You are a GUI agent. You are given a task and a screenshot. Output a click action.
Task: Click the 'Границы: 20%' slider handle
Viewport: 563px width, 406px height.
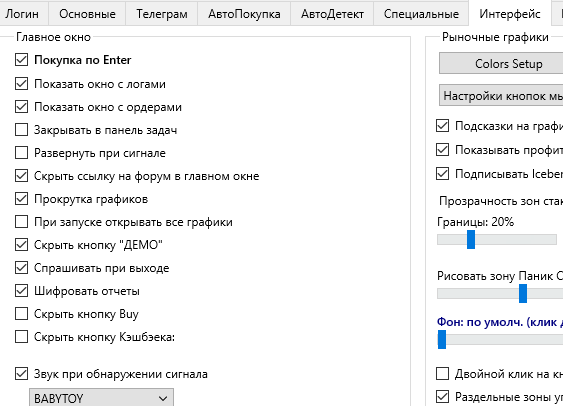(x=471, y=239)
